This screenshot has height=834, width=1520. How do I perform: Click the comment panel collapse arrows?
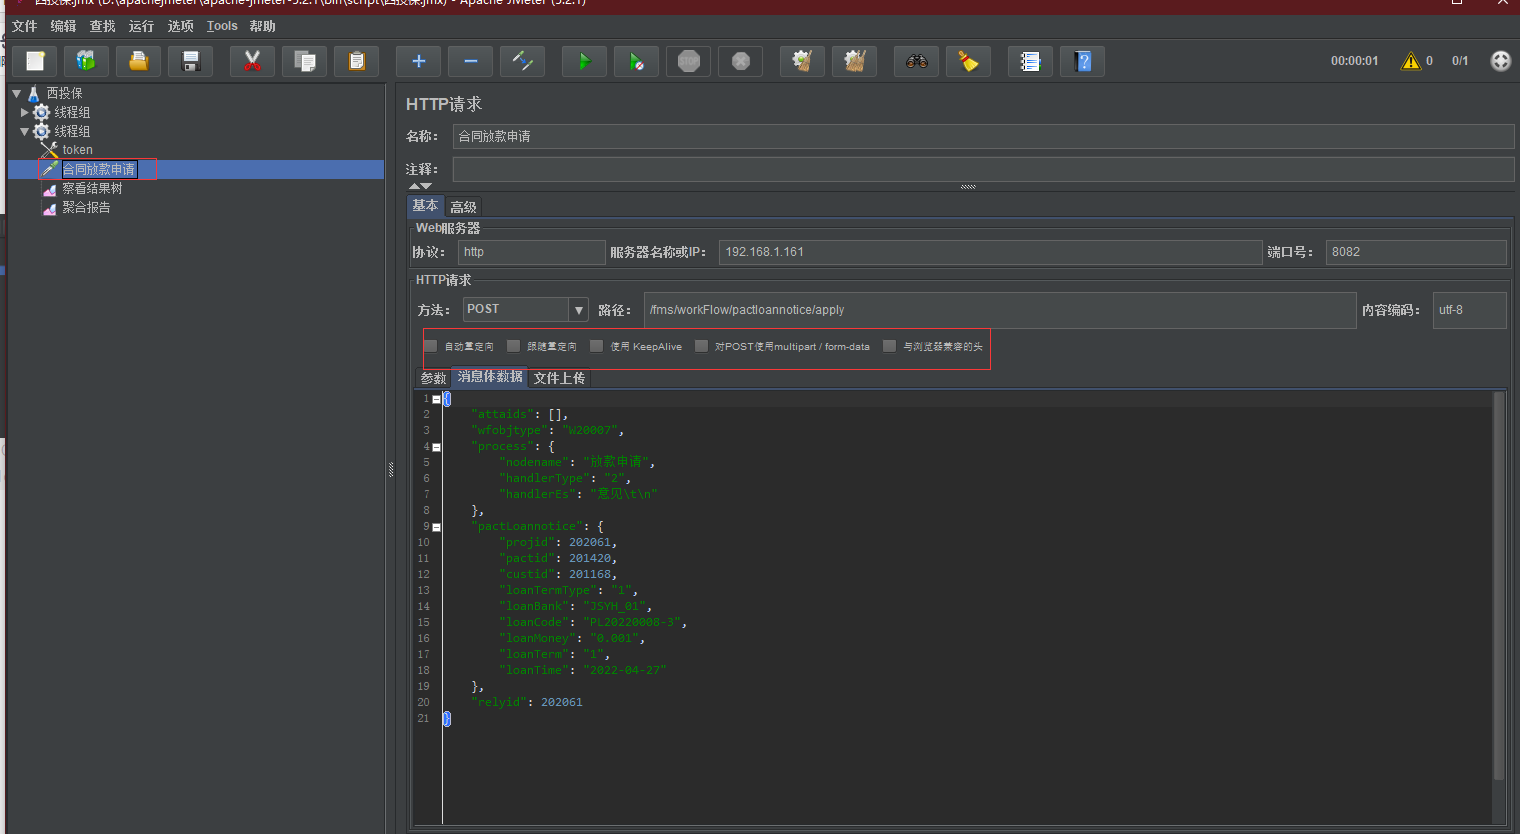[420, 187]
